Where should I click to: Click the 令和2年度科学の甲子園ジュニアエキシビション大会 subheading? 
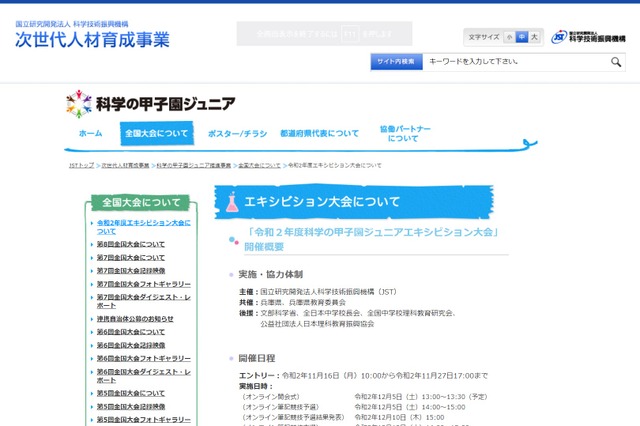tap(372, 239)
